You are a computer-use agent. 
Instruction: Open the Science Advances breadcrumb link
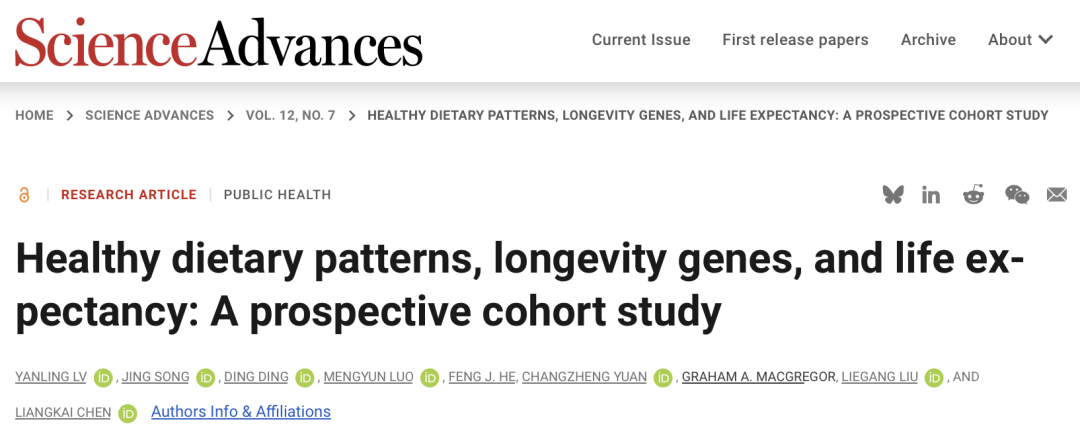149,115
